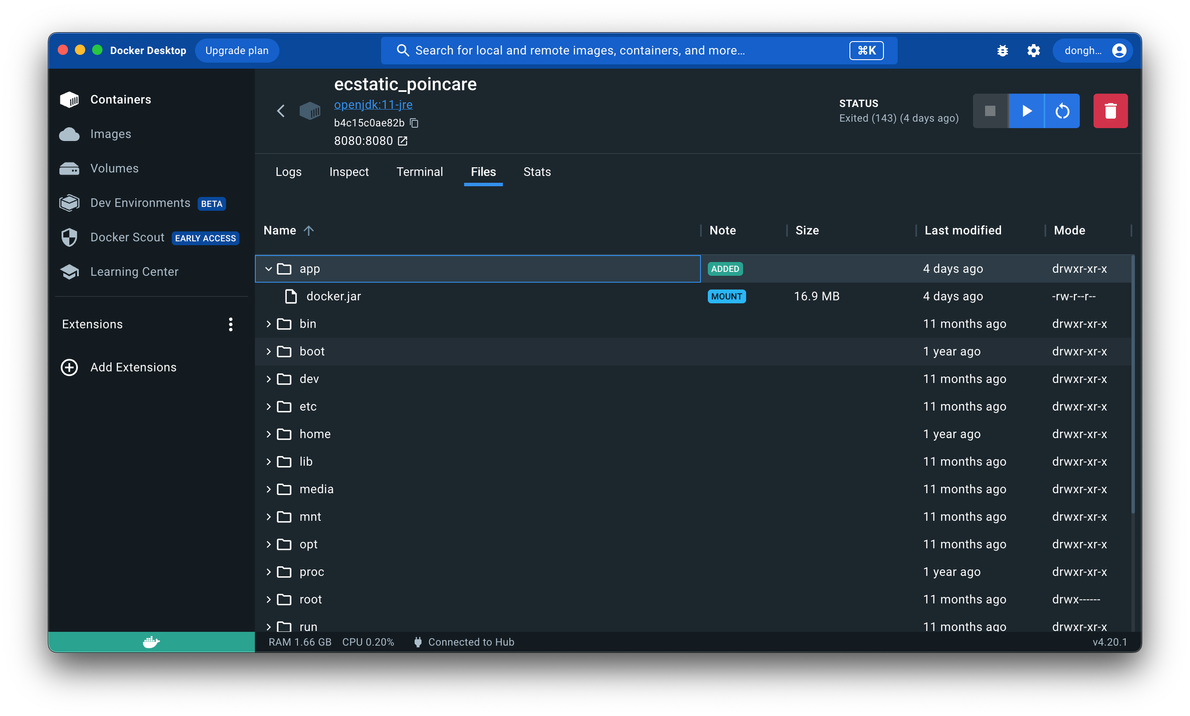Image resolution: width=1190 pixels, height=716 pixels.
Task: Select the Files tab
Action: point(483,172)
